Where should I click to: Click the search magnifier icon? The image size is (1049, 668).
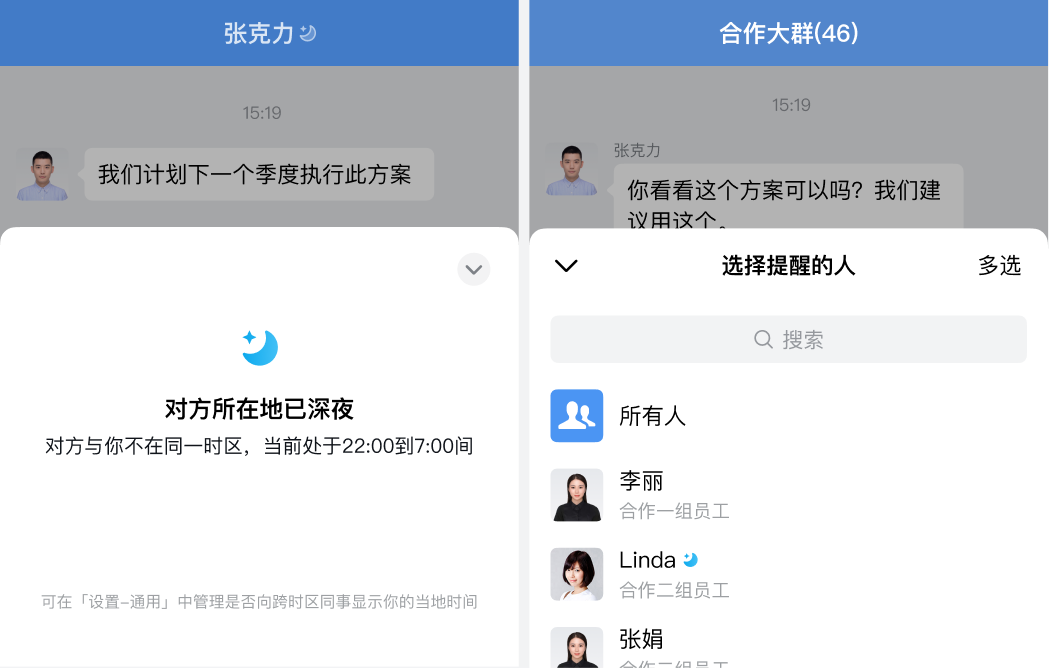[763, 339]
